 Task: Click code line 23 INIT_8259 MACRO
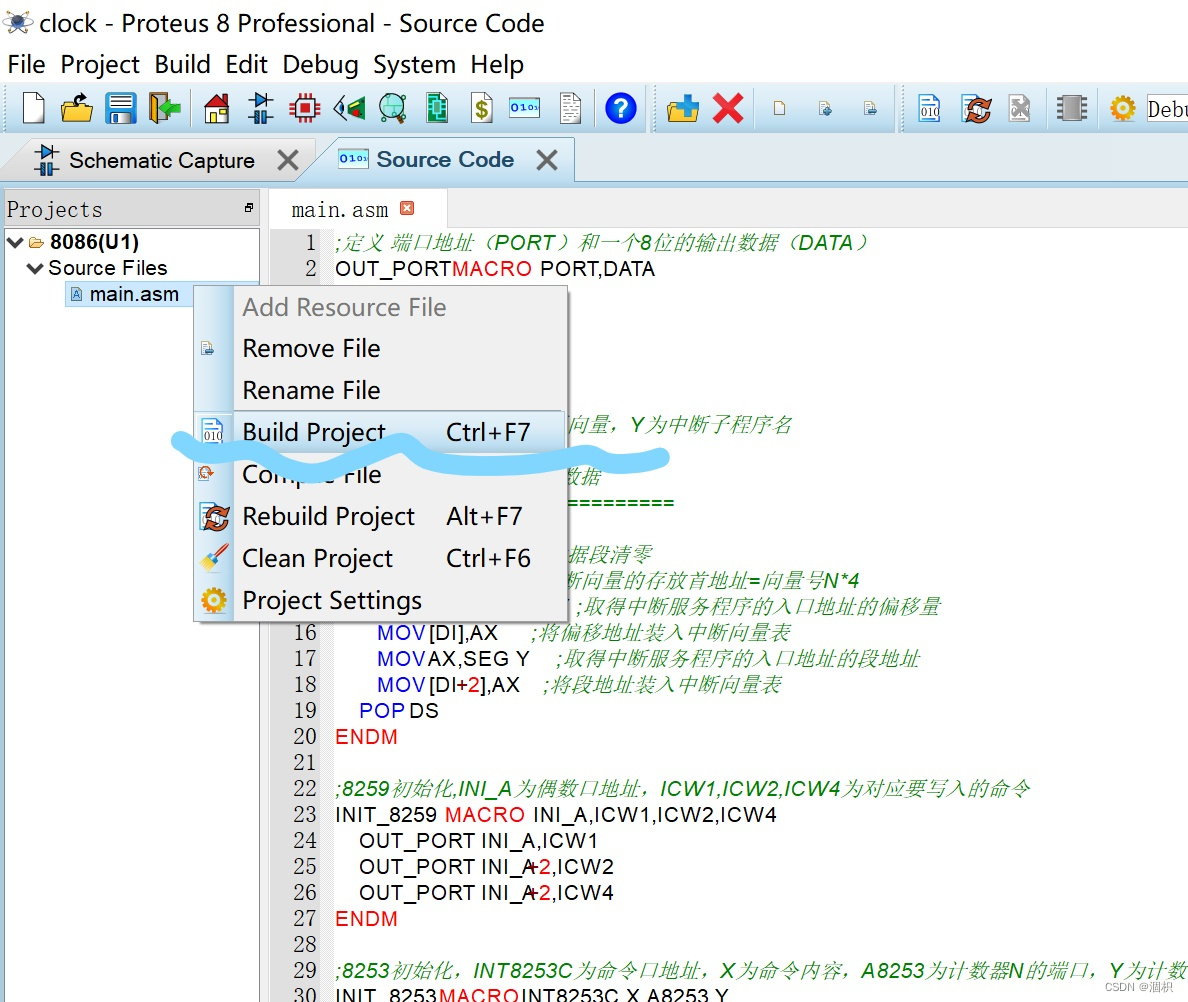coord(556,815)
